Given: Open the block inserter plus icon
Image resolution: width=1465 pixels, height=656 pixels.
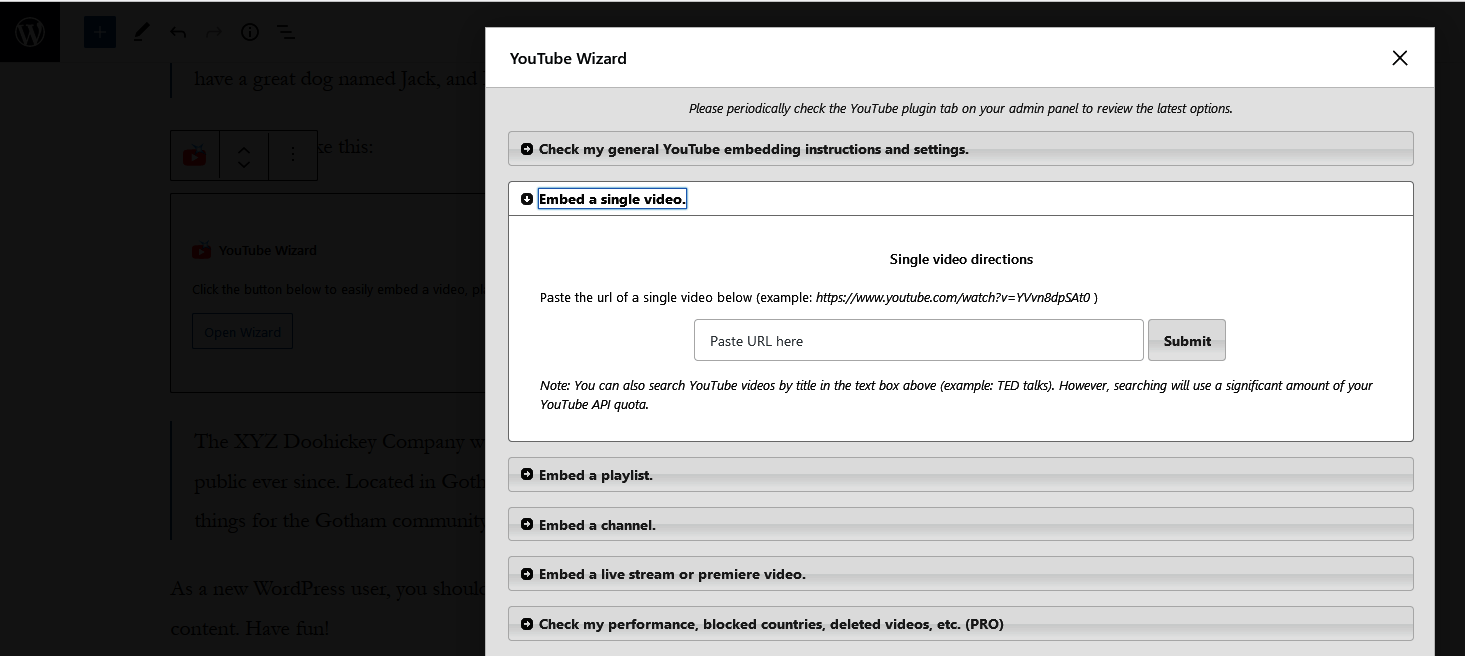Looking at the screenshot, I should pyautogui.click(x=99, y=31).
